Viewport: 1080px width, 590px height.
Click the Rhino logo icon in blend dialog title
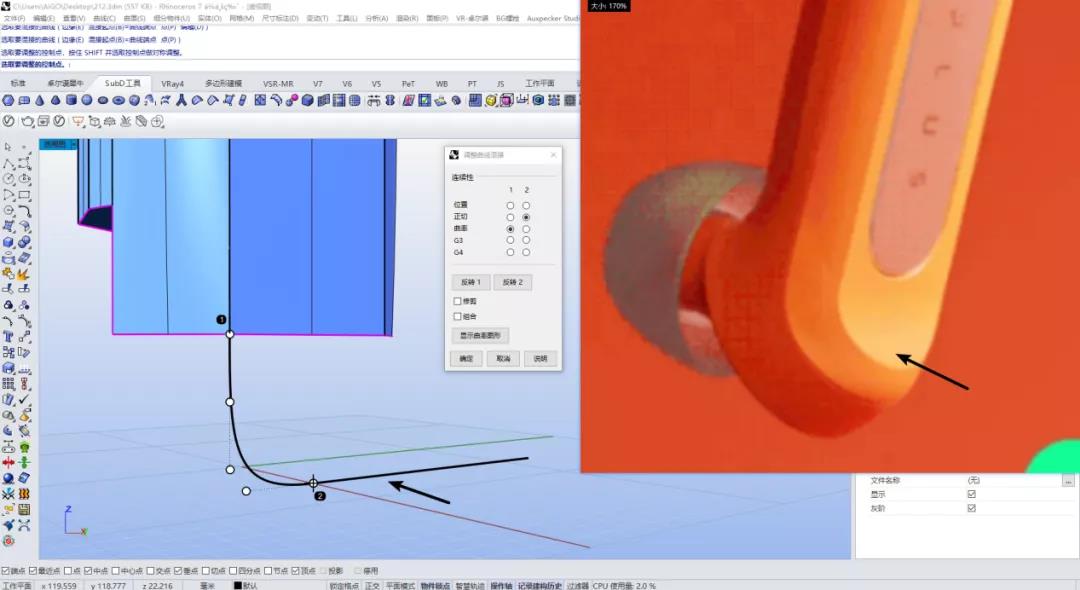(454, 155)
